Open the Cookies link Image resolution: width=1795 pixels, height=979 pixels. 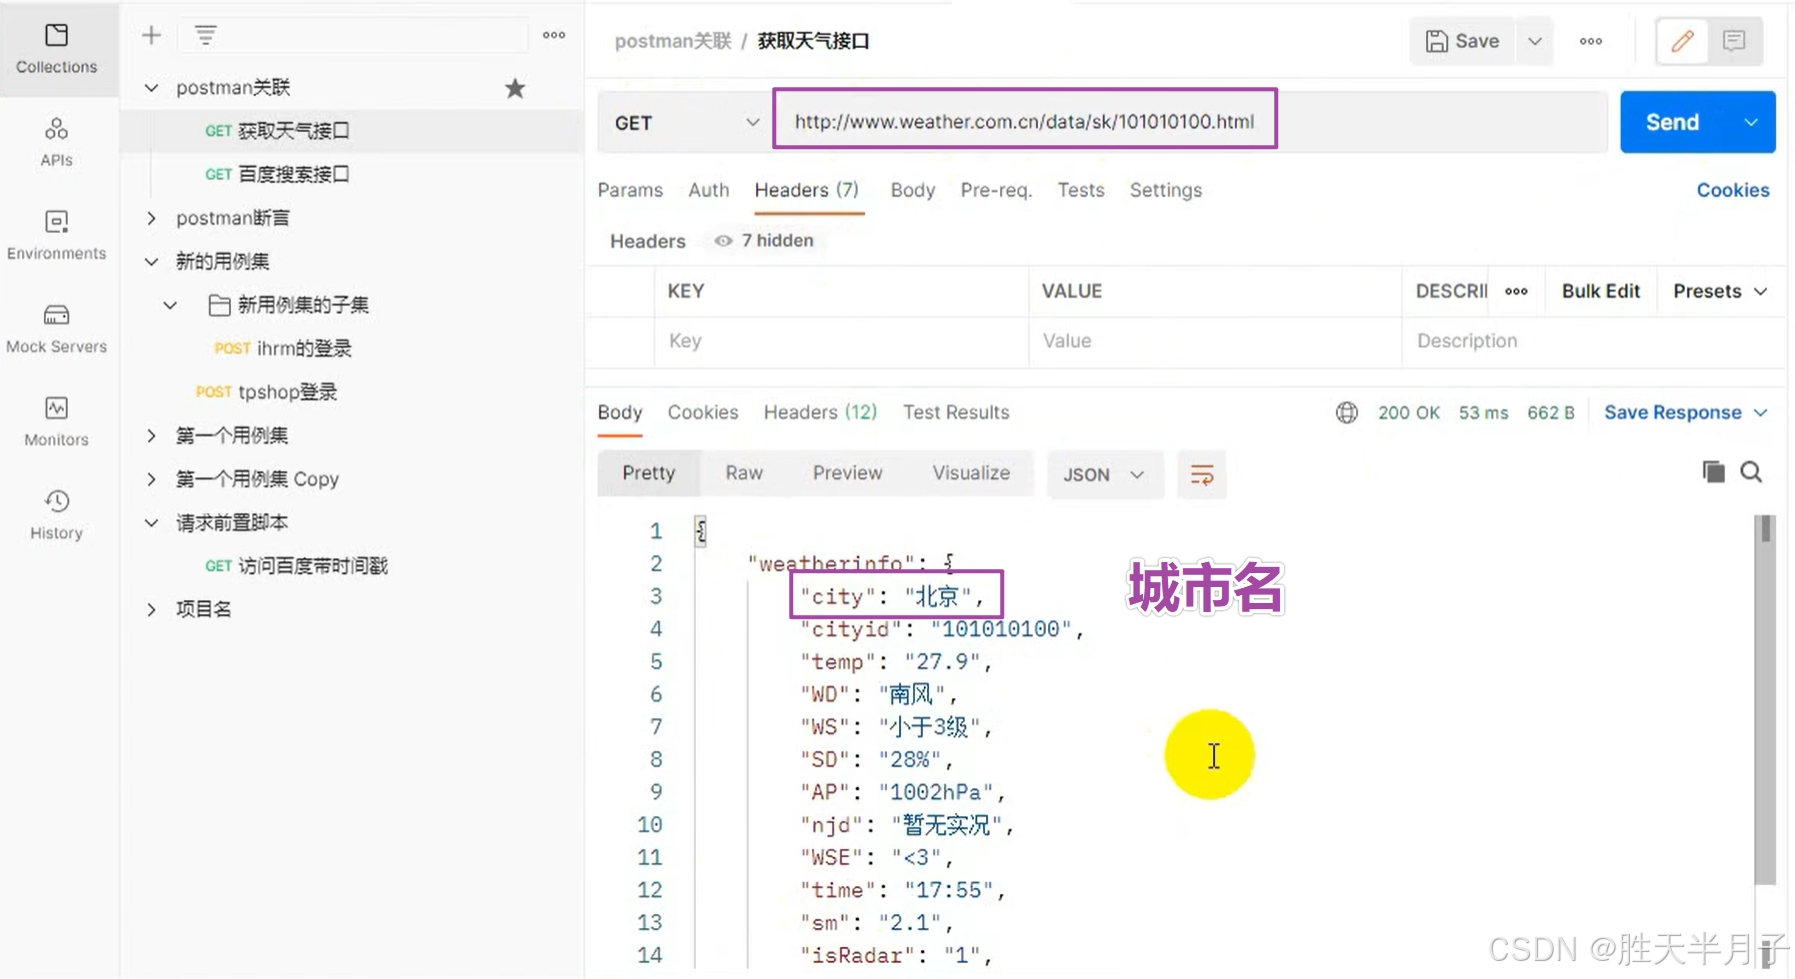tap(1733, 190)
